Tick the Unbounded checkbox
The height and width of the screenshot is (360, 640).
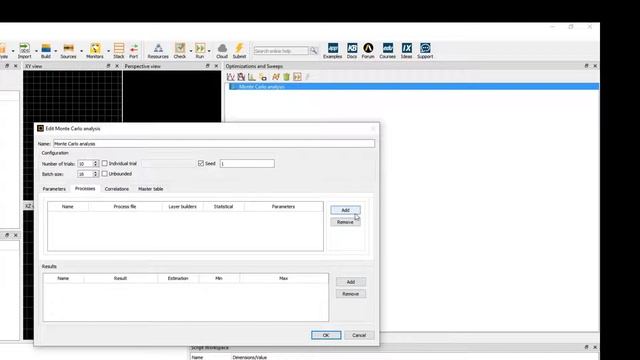click(105, 173)
